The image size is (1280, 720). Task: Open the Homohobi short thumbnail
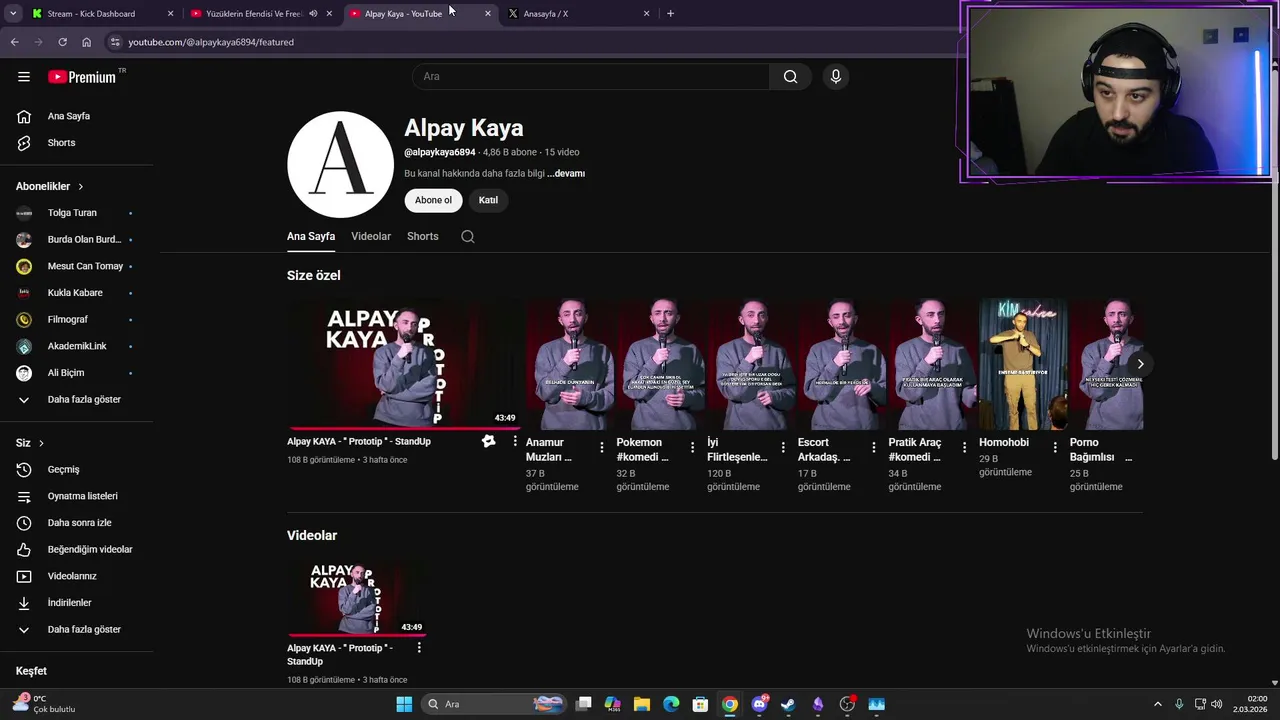[1024, 364]
